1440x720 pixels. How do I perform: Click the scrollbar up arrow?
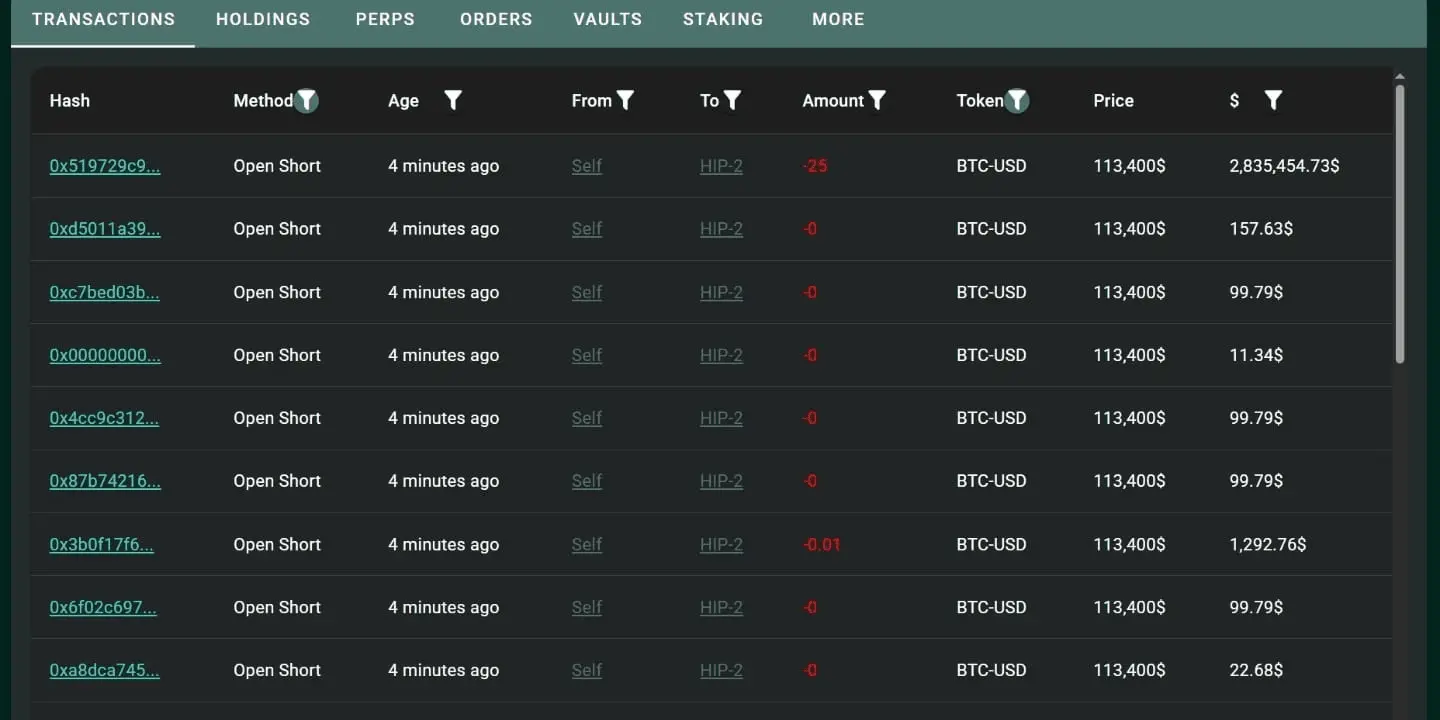(1399, 77)
